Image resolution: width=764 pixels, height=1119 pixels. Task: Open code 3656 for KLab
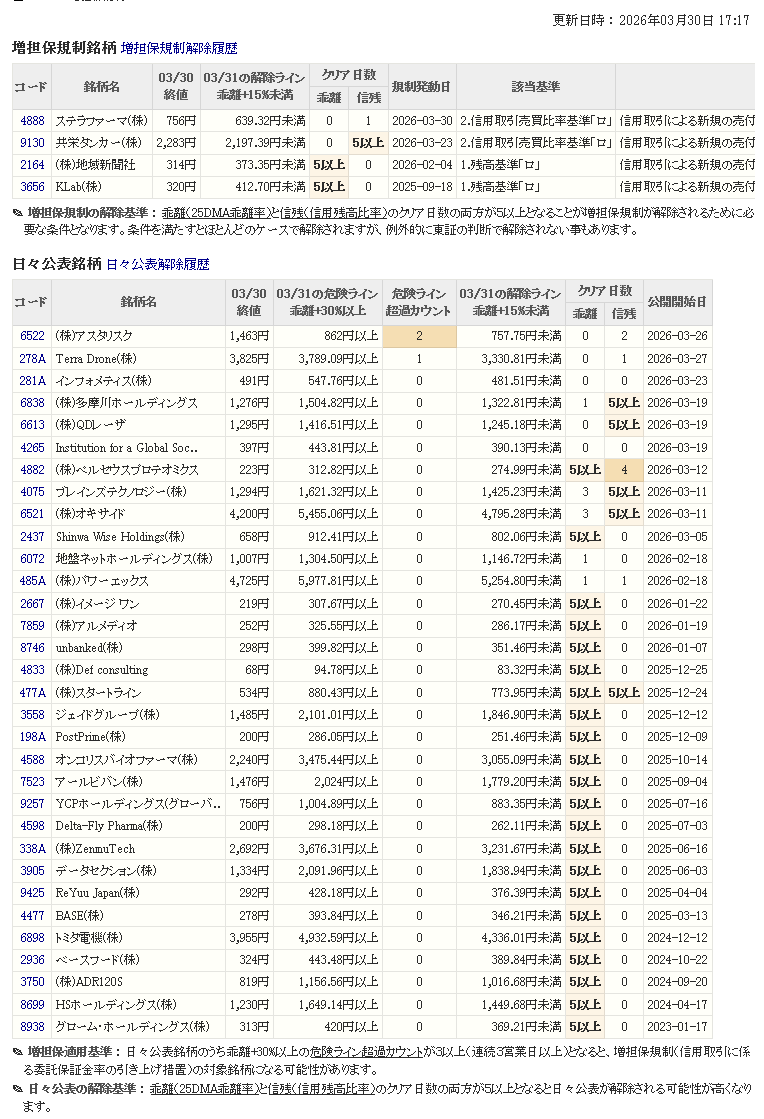[x=32, y=186]
